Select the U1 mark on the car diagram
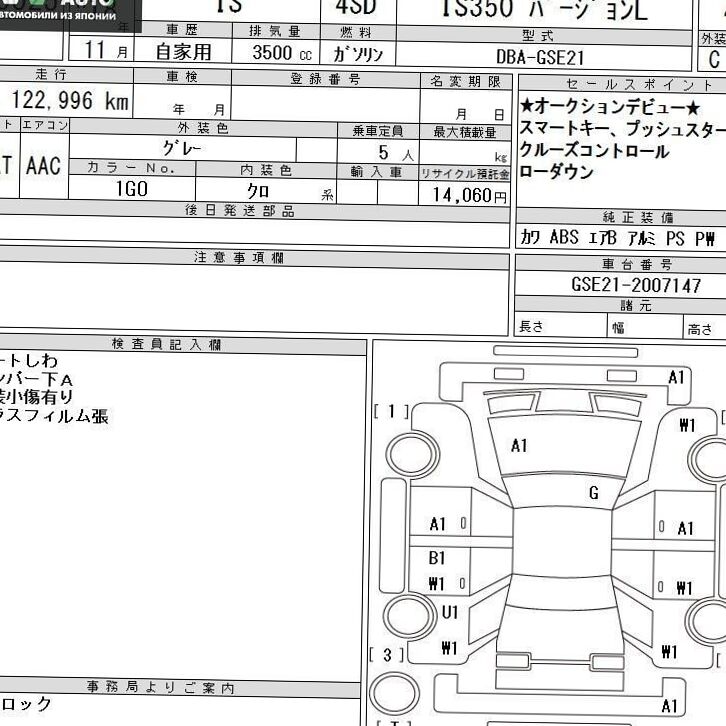This screenshot has width=726, height=726. click(450, 612)
